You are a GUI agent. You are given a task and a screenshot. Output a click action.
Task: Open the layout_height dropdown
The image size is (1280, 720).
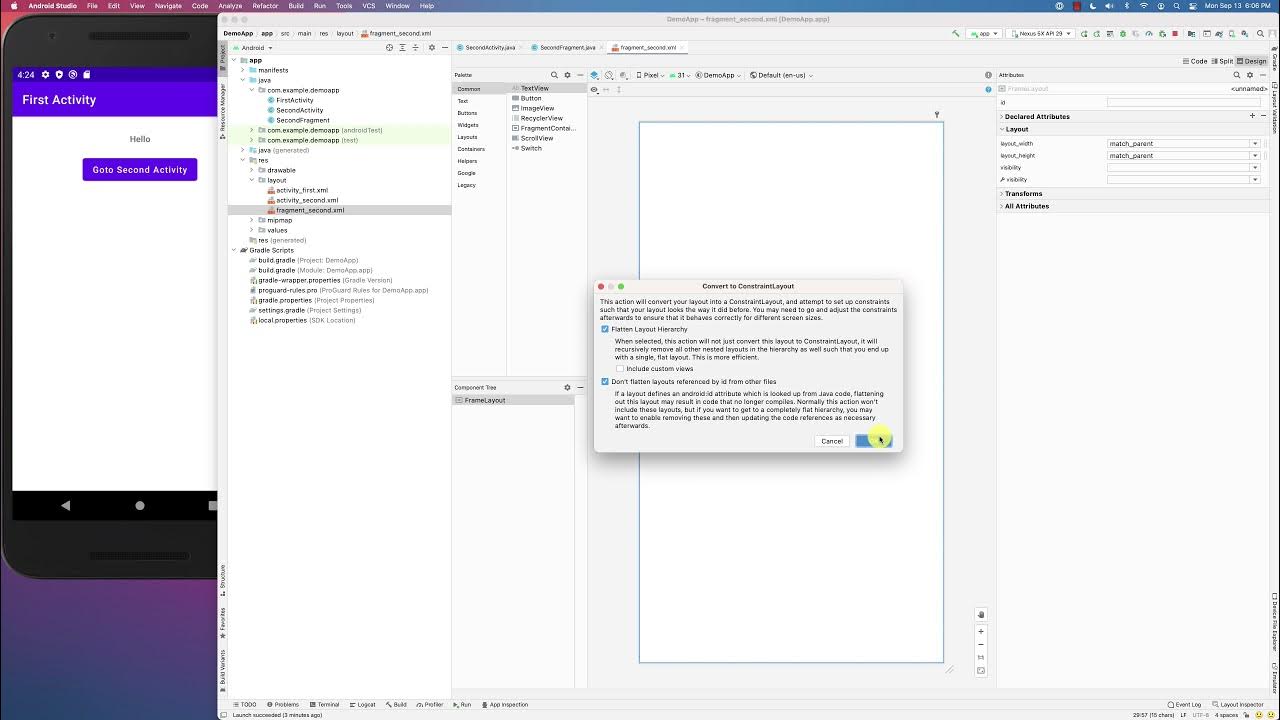point(1255,155)
